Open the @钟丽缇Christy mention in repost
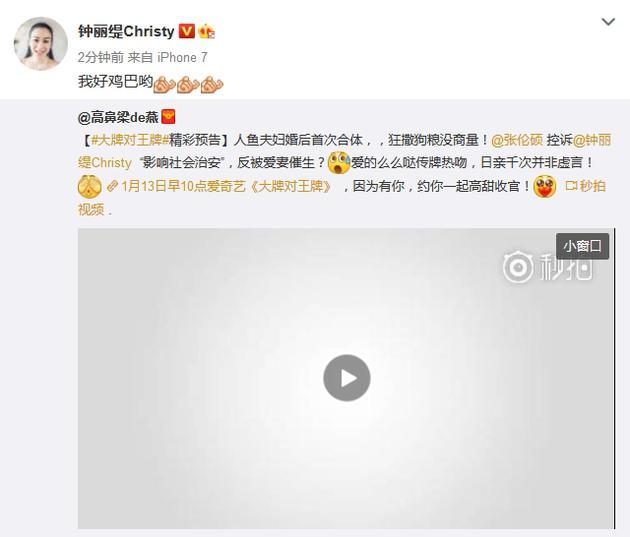The height and width of the screenshot is (537, 630). [591, 140]
